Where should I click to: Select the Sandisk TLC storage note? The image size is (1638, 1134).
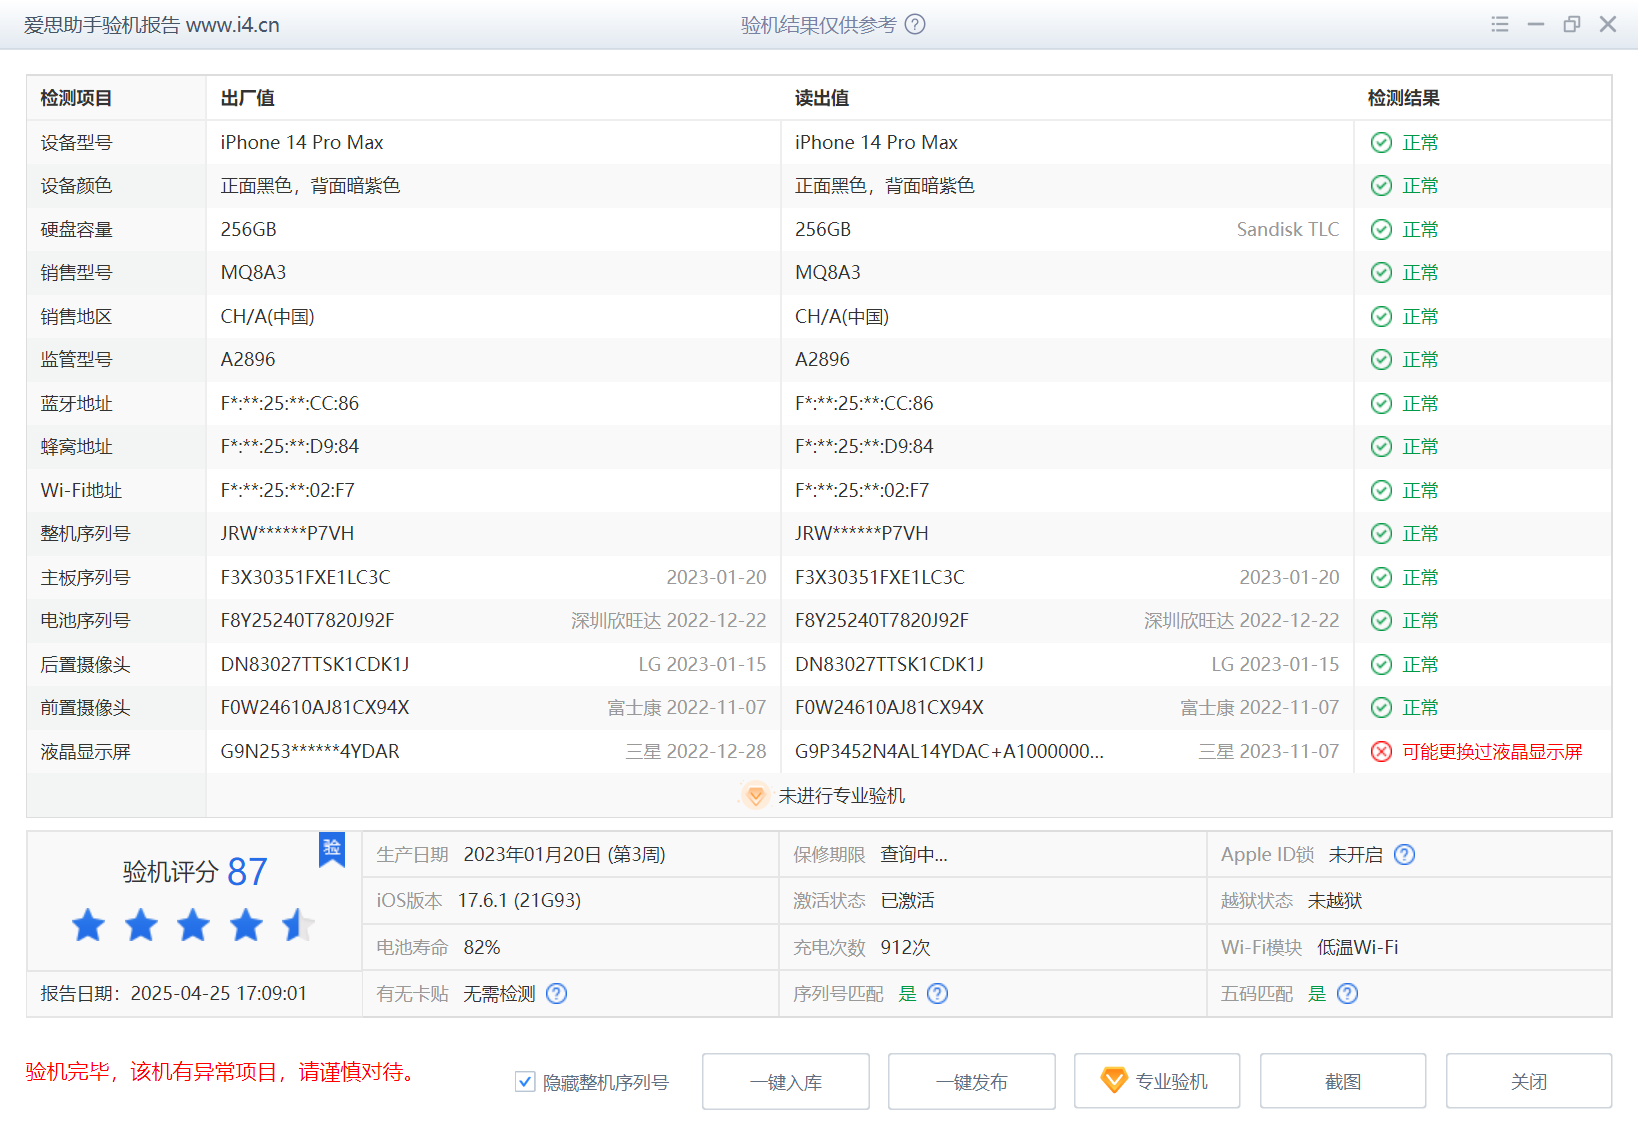tap(1288, 229)
